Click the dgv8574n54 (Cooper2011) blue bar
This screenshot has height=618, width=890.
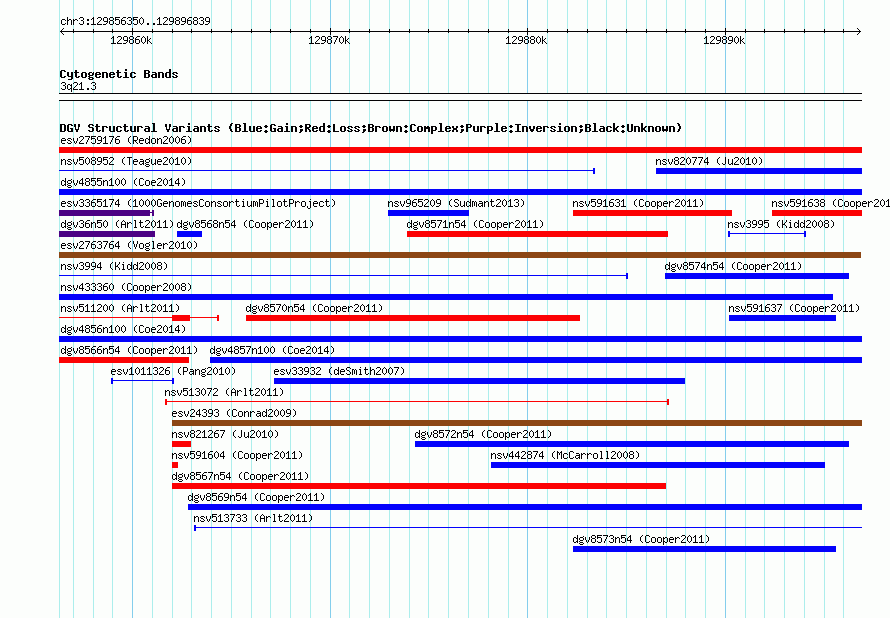point(757,276)
